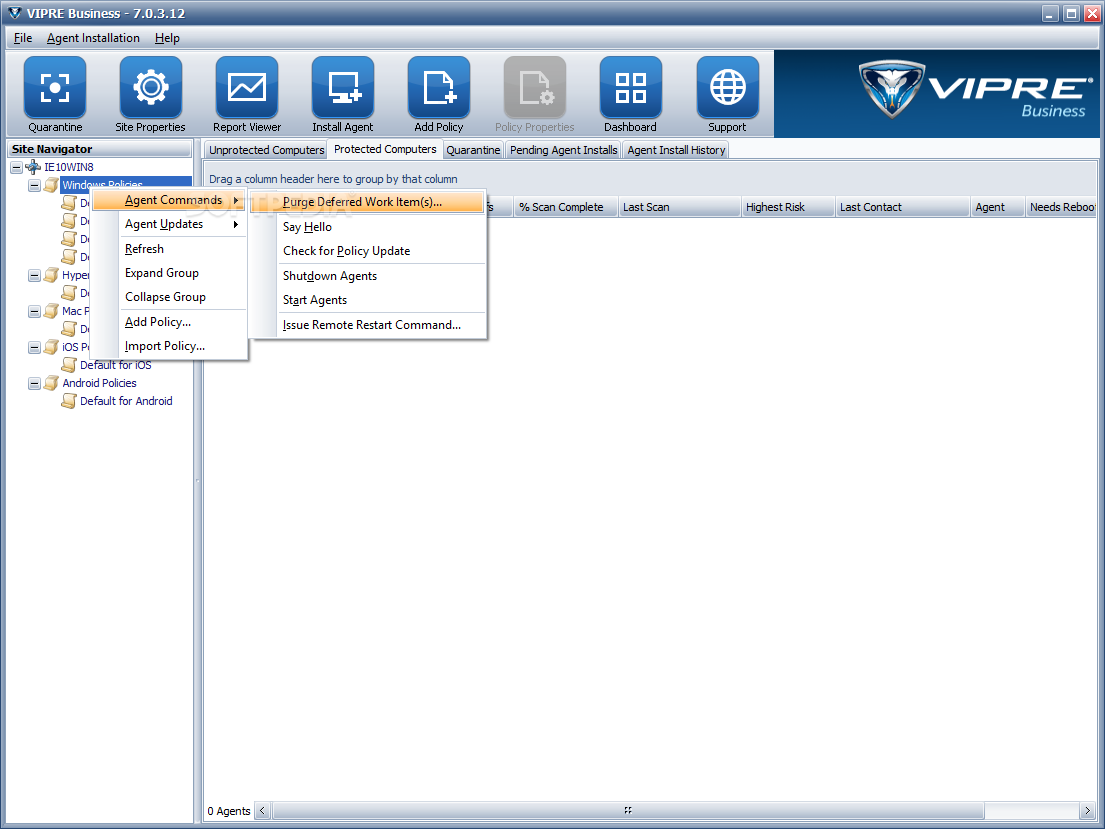This screenshot has width=1105, height=829.
Task: Switch to Pending Agent Installs tab
Action: point(564,149)
